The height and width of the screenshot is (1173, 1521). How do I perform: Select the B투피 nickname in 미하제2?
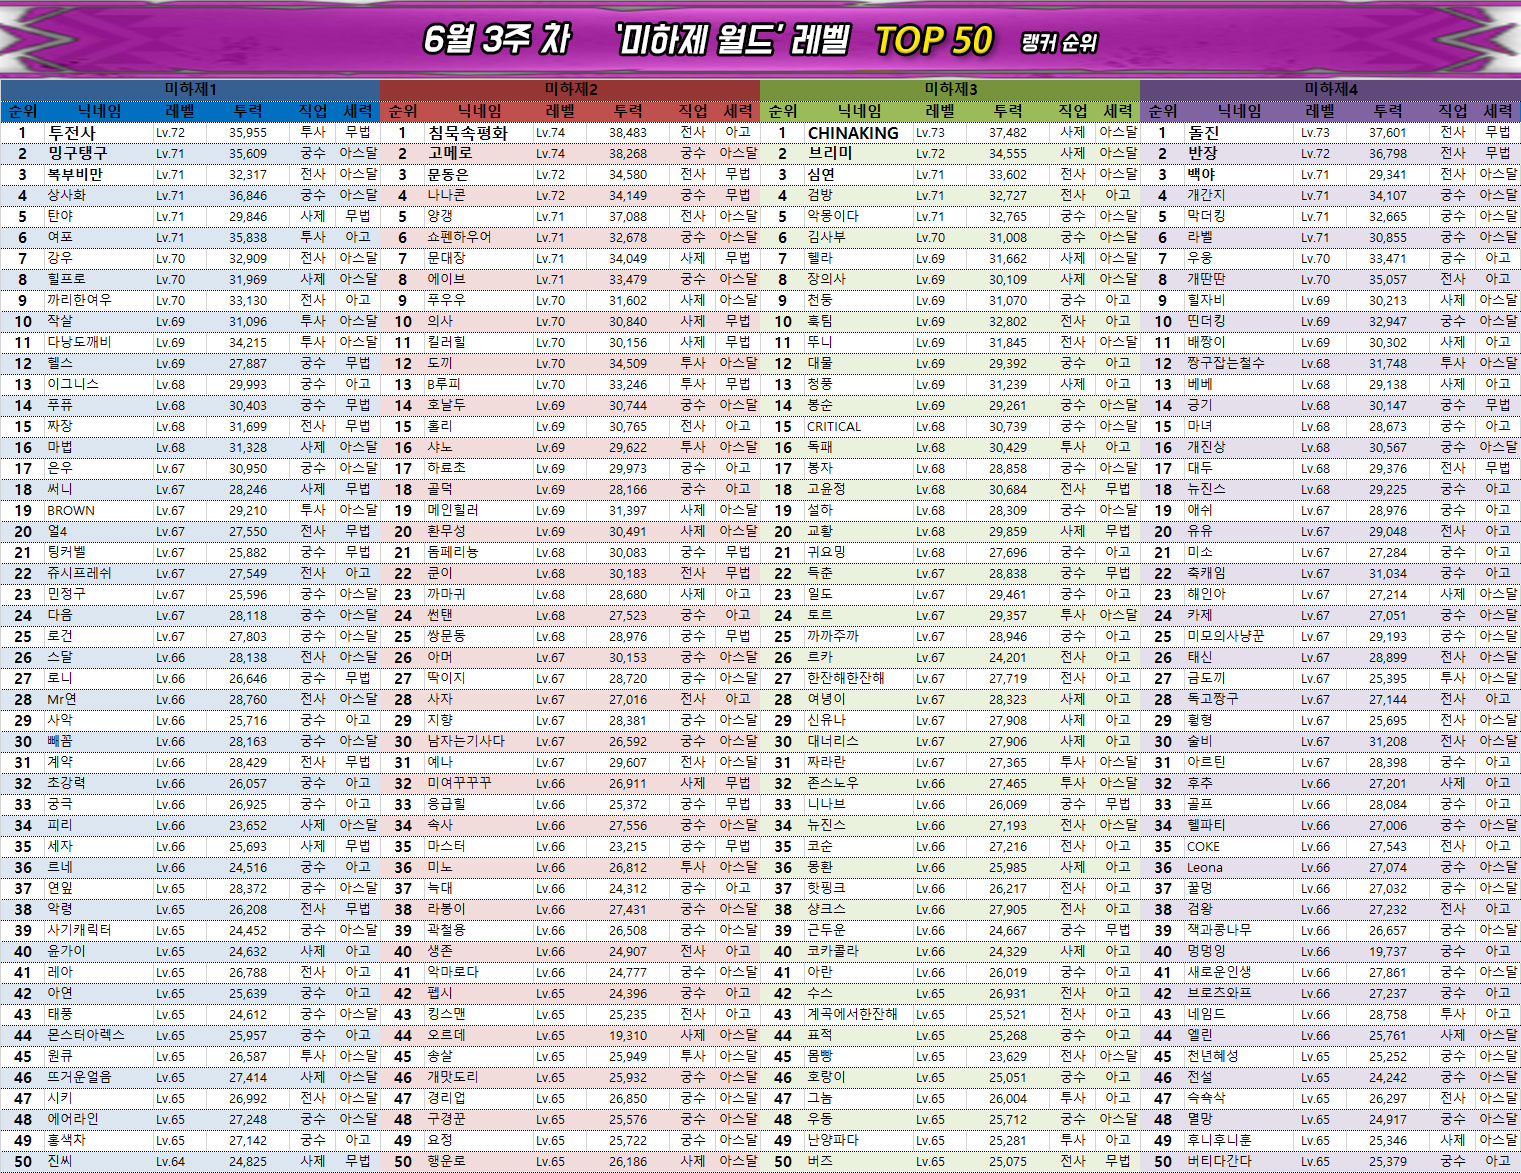click(443, 384)
